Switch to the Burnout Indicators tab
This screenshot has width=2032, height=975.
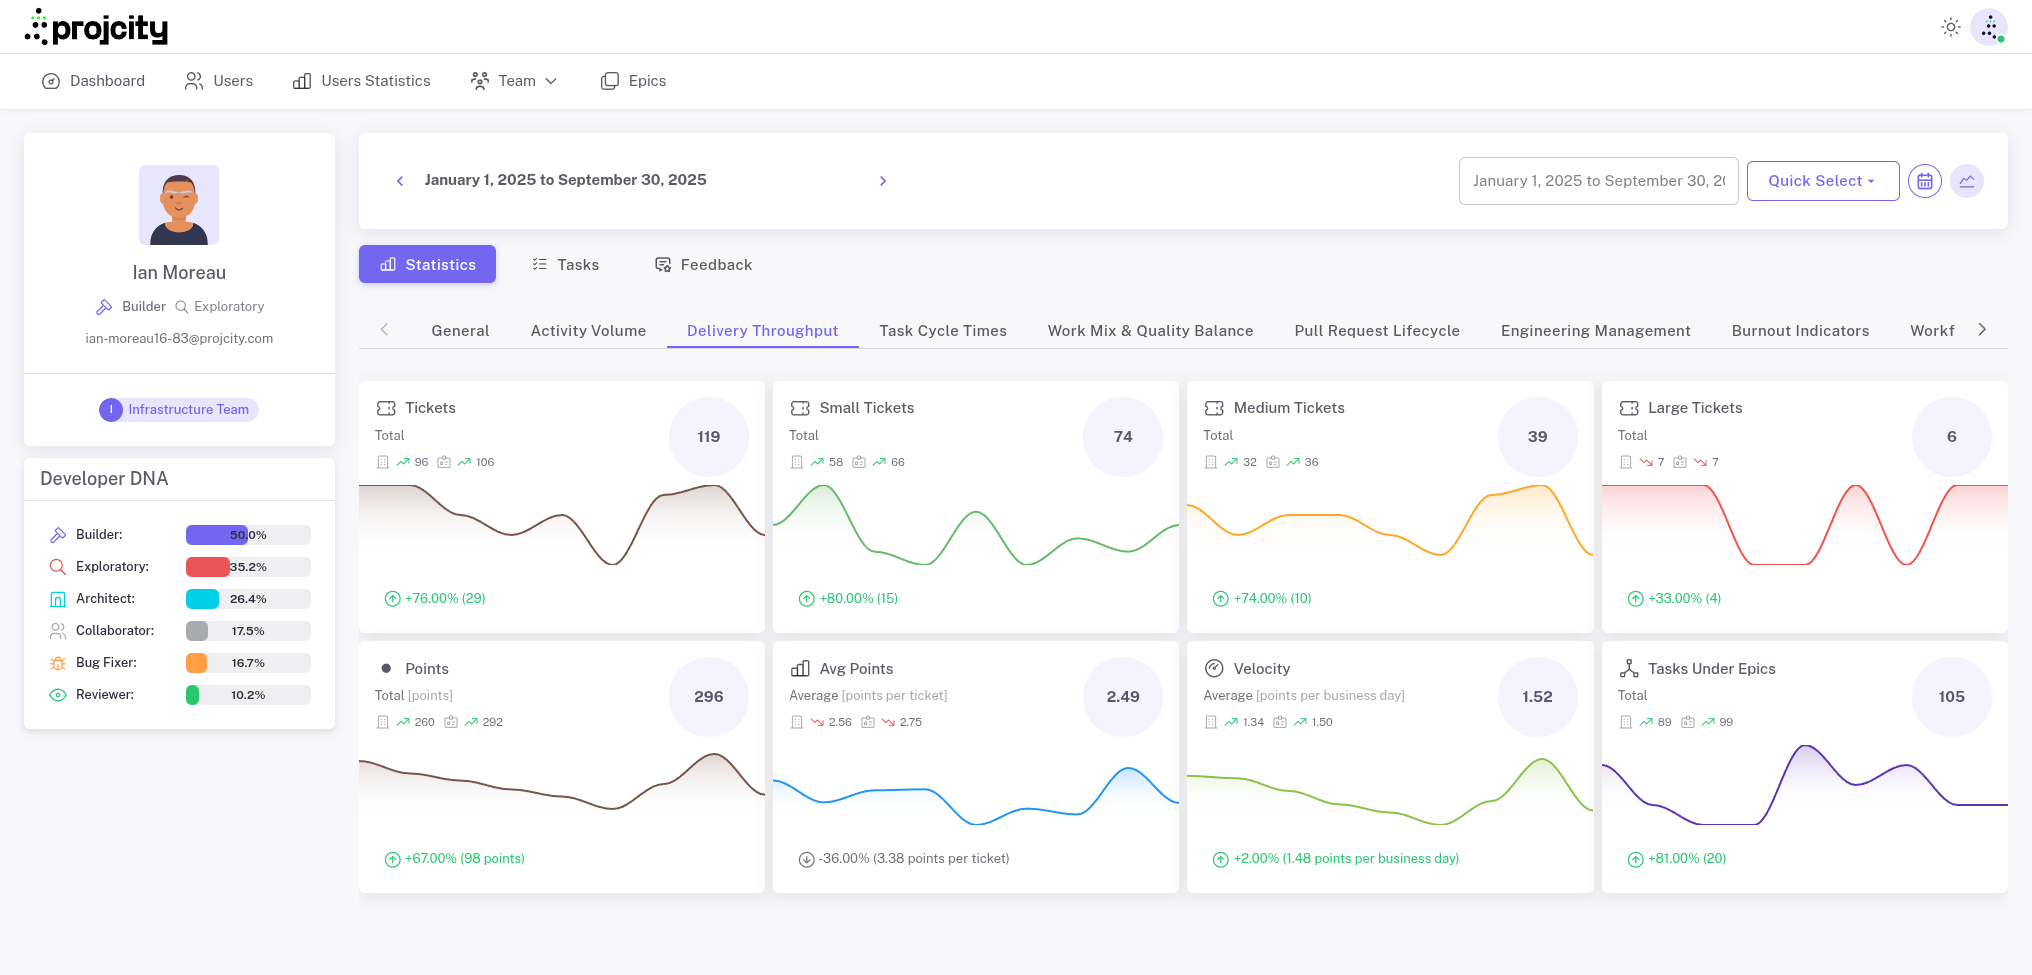[1800, 330]
